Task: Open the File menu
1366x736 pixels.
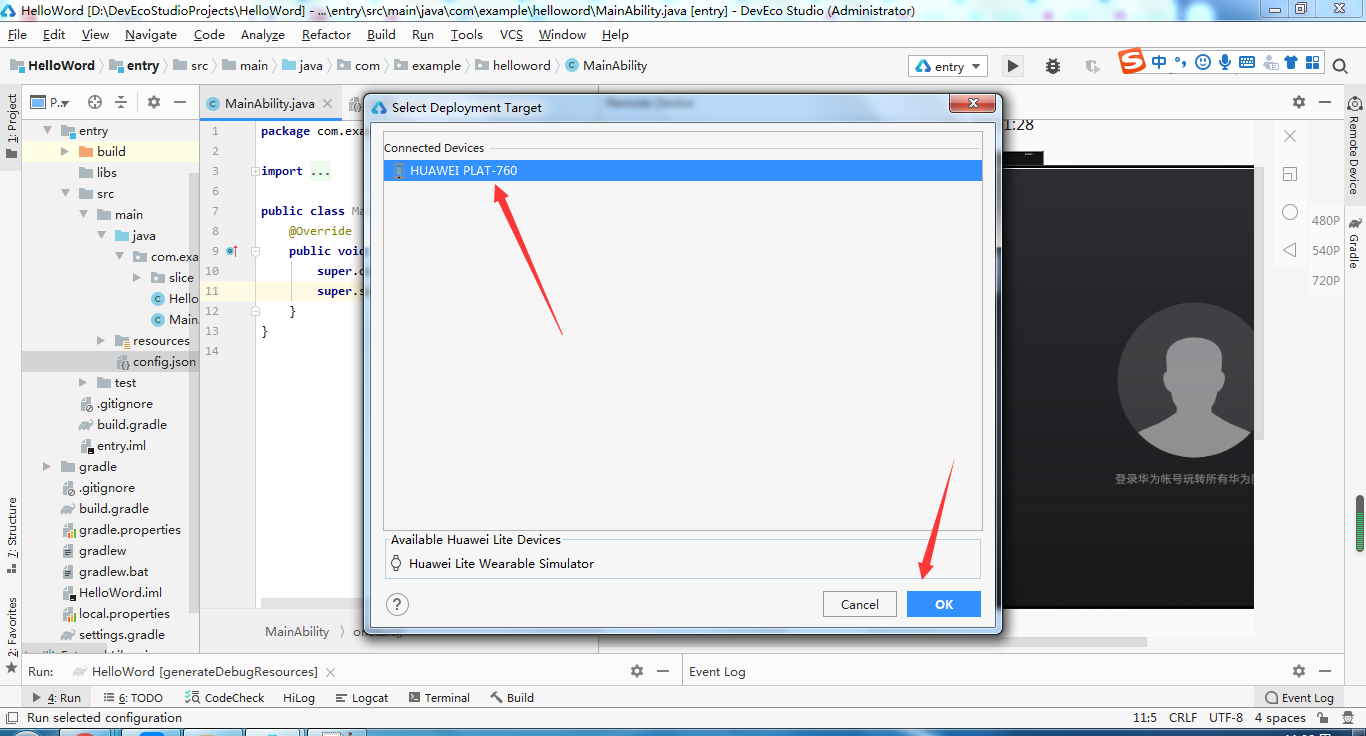Action: tap(17, 35)
